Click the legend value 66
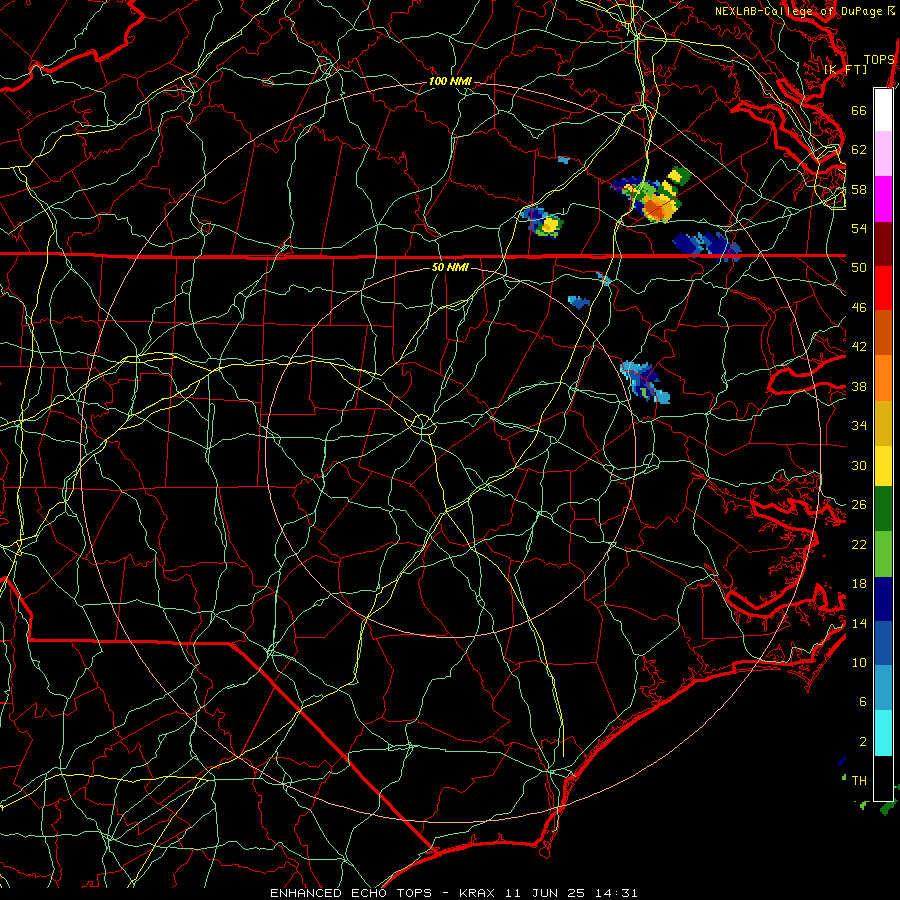Screen dimensions: 900x900 tap(859, 110)
